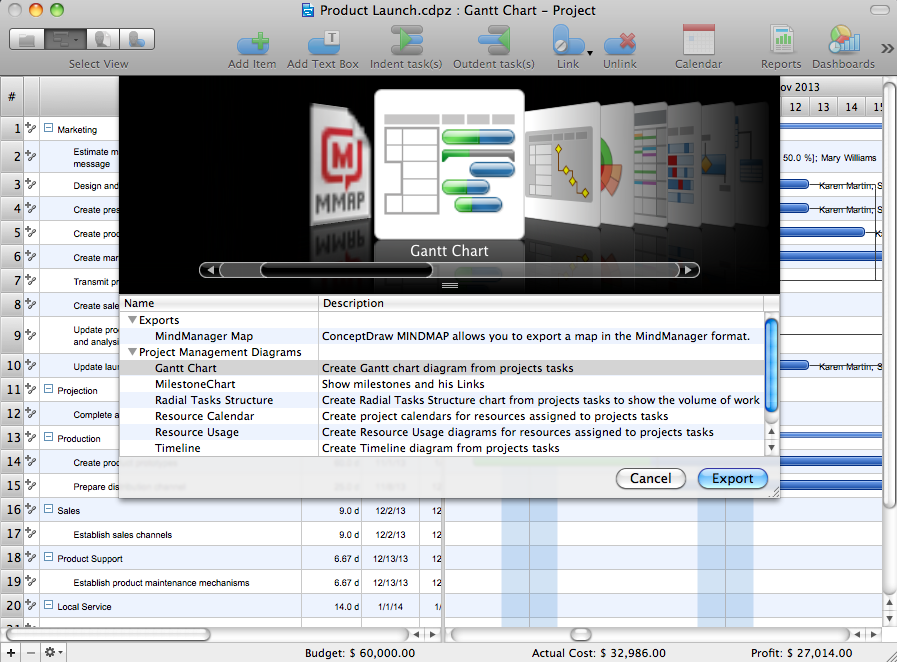Show hidden toolbar items with the double chevron
Image resolution: width=897 pixels, height=662 pixels.
(887, 48)
